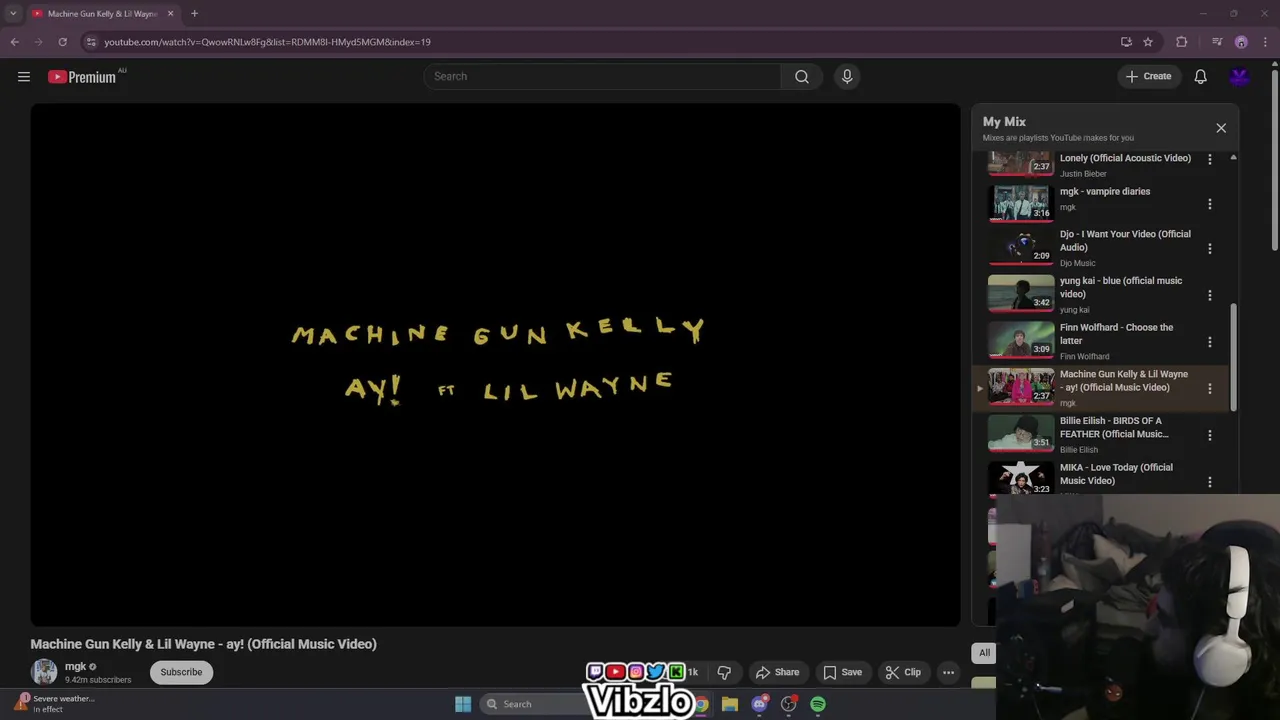The width and height of the screenshot is (1280, 720).
Task: Save the video to a playlist
Action: click(x=842, y=672)
